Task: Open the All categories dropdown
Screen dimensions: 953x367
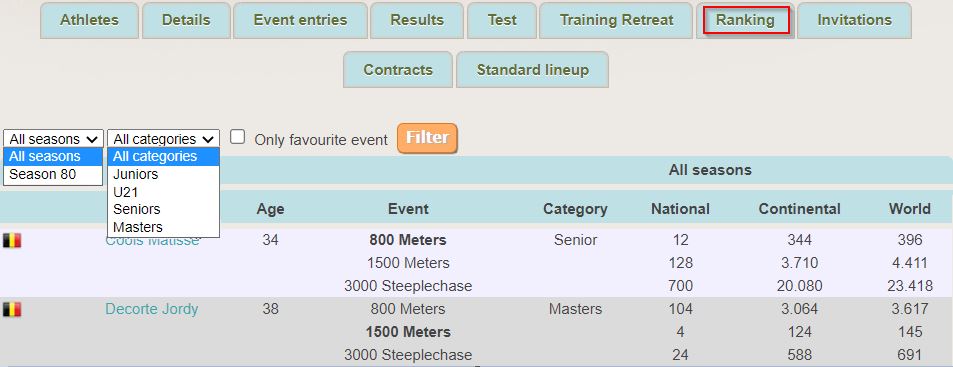Action: 163,139
